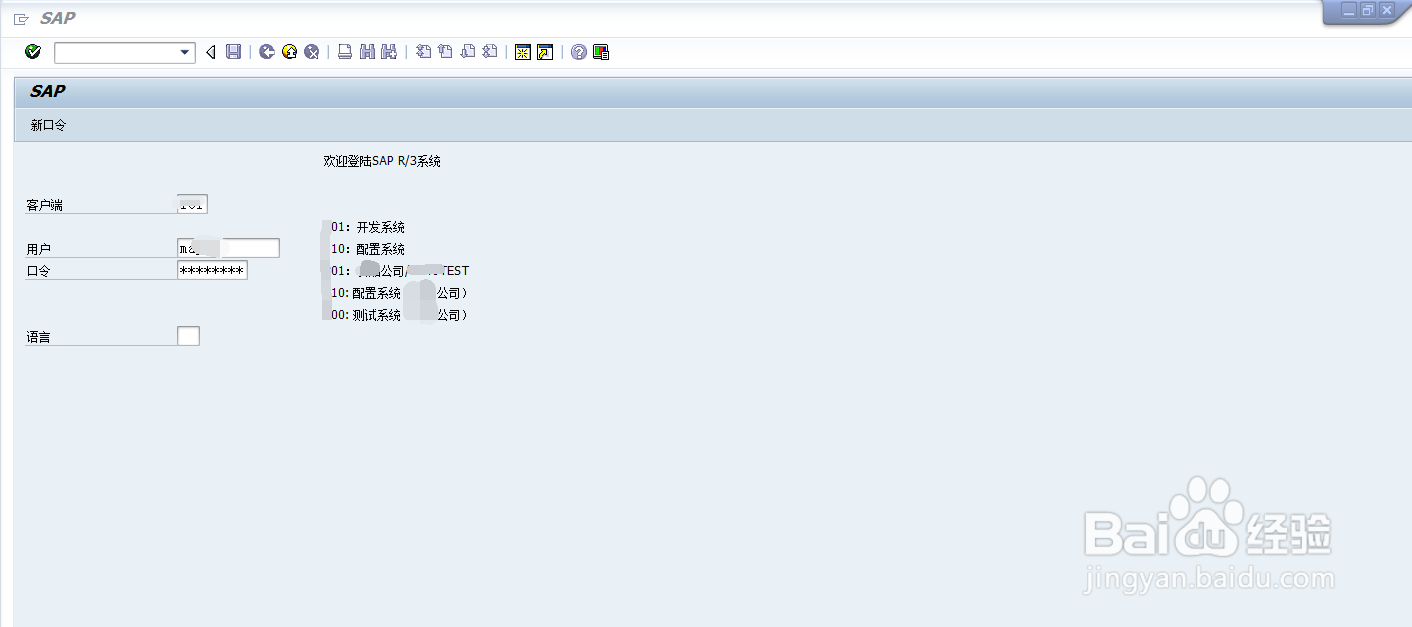Click the welcome text 欢迎登陆SAP R/3系统
Screen dimensions: 1412x627
coord(382,161)
